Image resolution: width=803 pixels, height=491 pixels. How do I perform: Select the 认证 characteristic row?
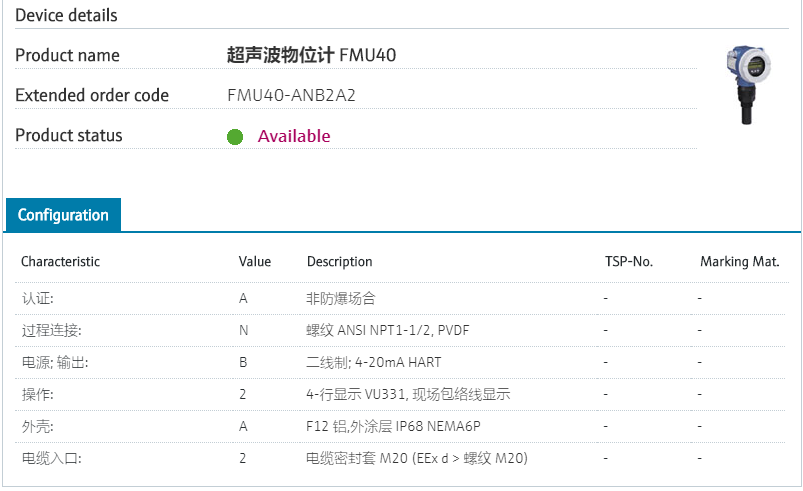[x=38, y=298]
